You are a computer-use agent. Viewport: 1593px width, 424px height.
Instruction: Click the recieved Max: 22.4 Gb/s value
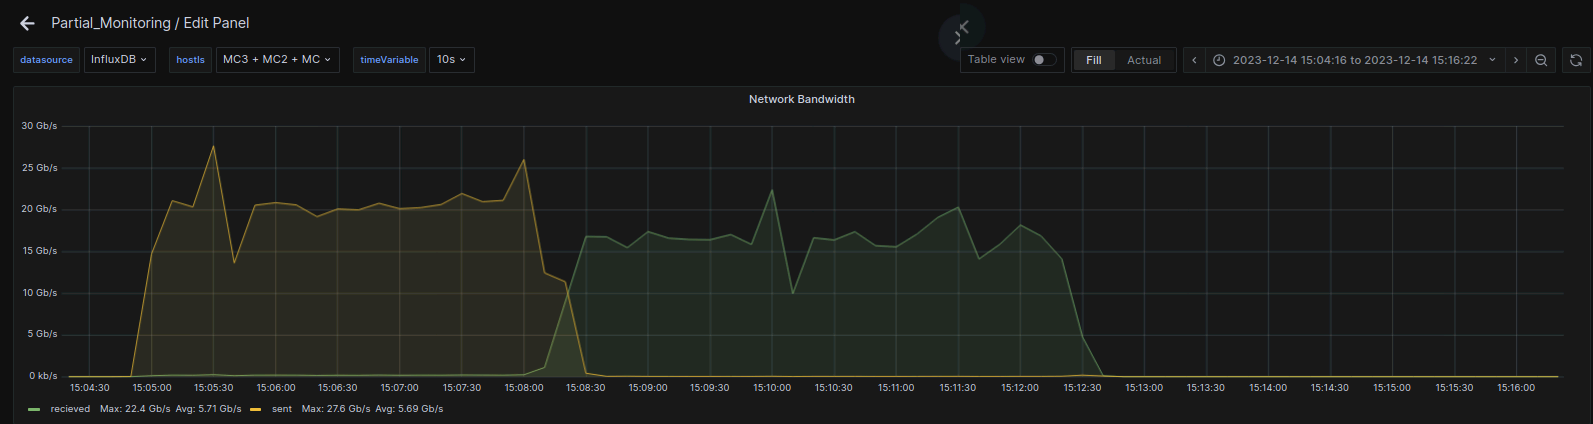[135, 409]
